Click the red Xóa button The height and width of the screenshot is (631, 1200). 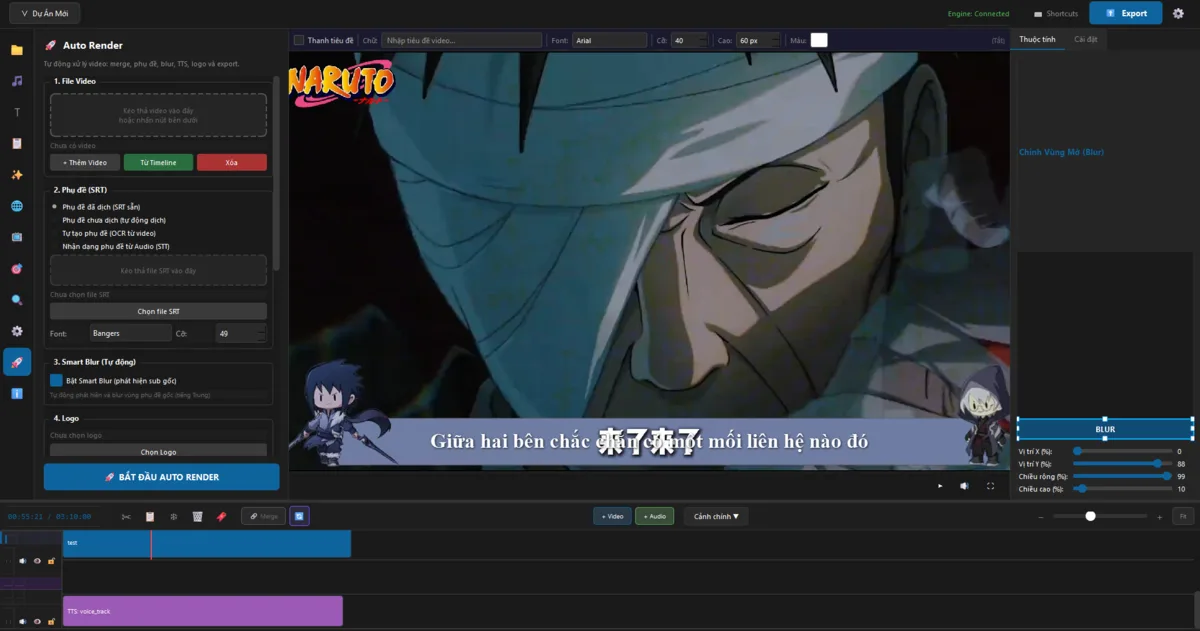(x=232, y=162)
